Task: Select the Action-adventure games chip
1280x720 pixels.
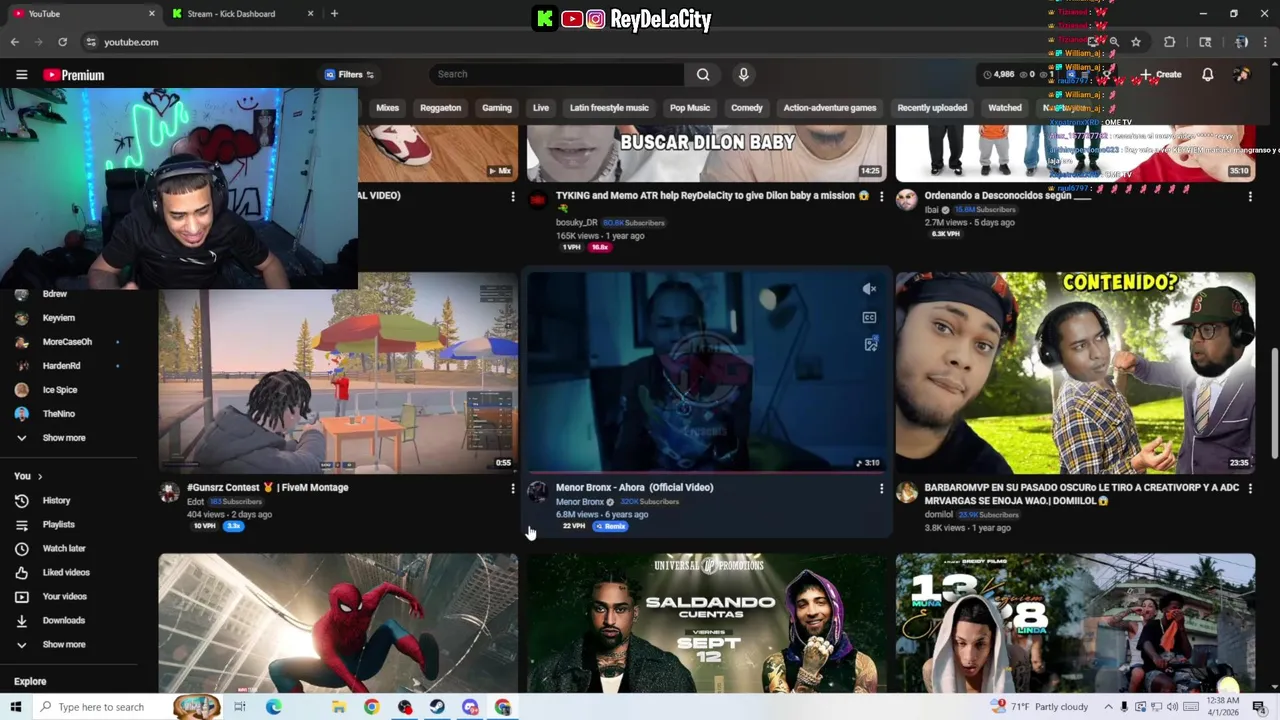Action: click(x=829, y=108)
